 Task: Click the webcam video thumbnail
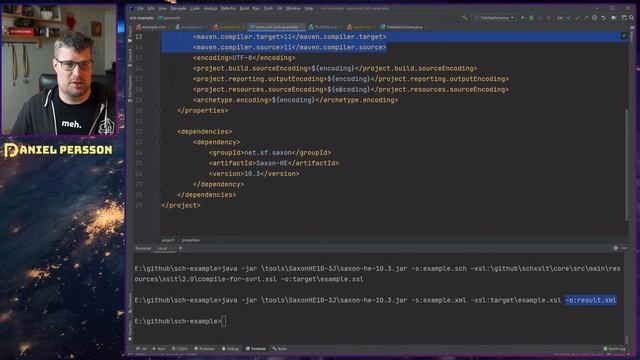tap(59, 69)
